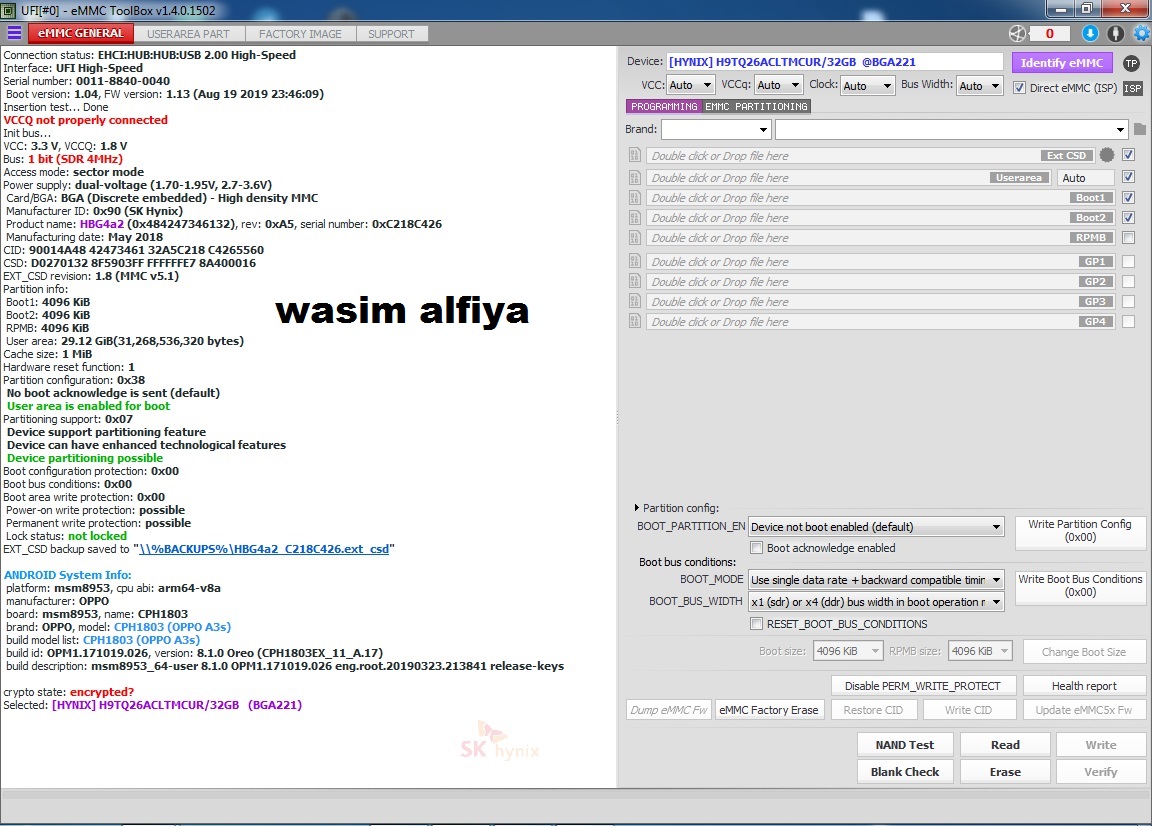Click the eMMC ToolBox title bar app icon
Screen dimensions: 1156x826
(9, 10)
